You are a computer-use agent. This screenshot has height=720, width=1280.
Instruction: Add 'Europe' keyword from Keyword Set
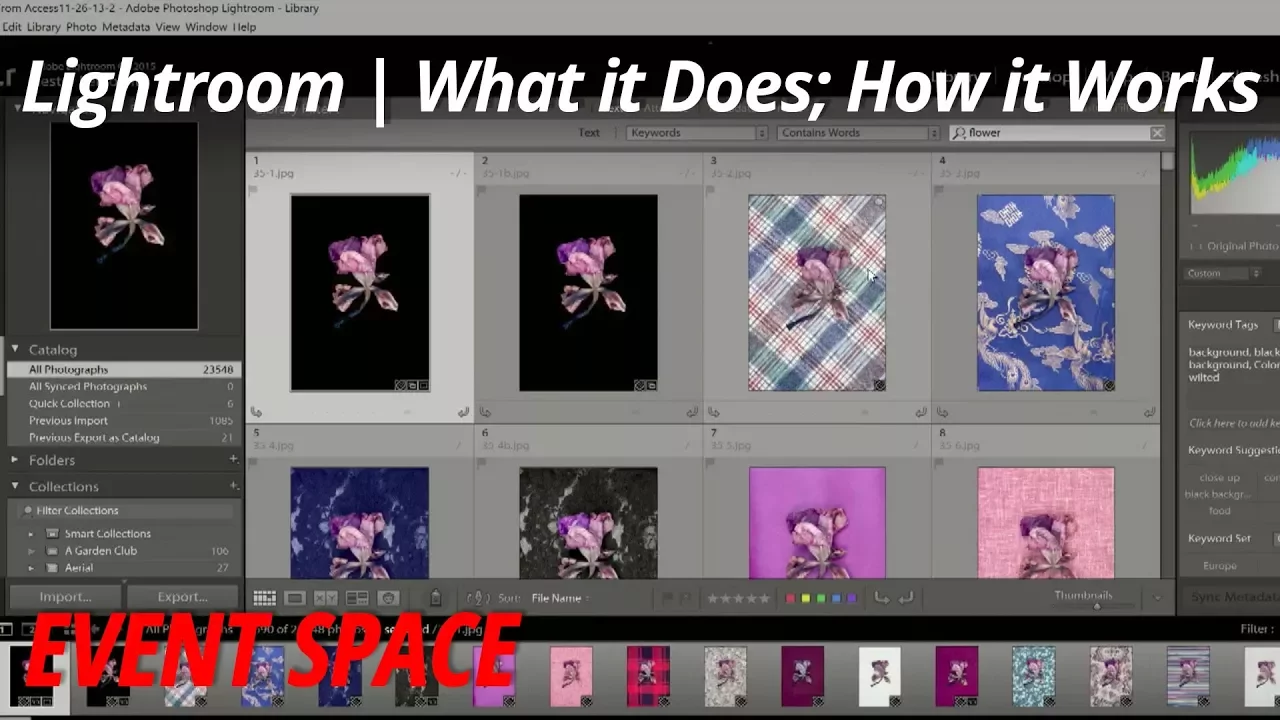click(1219, 566)
